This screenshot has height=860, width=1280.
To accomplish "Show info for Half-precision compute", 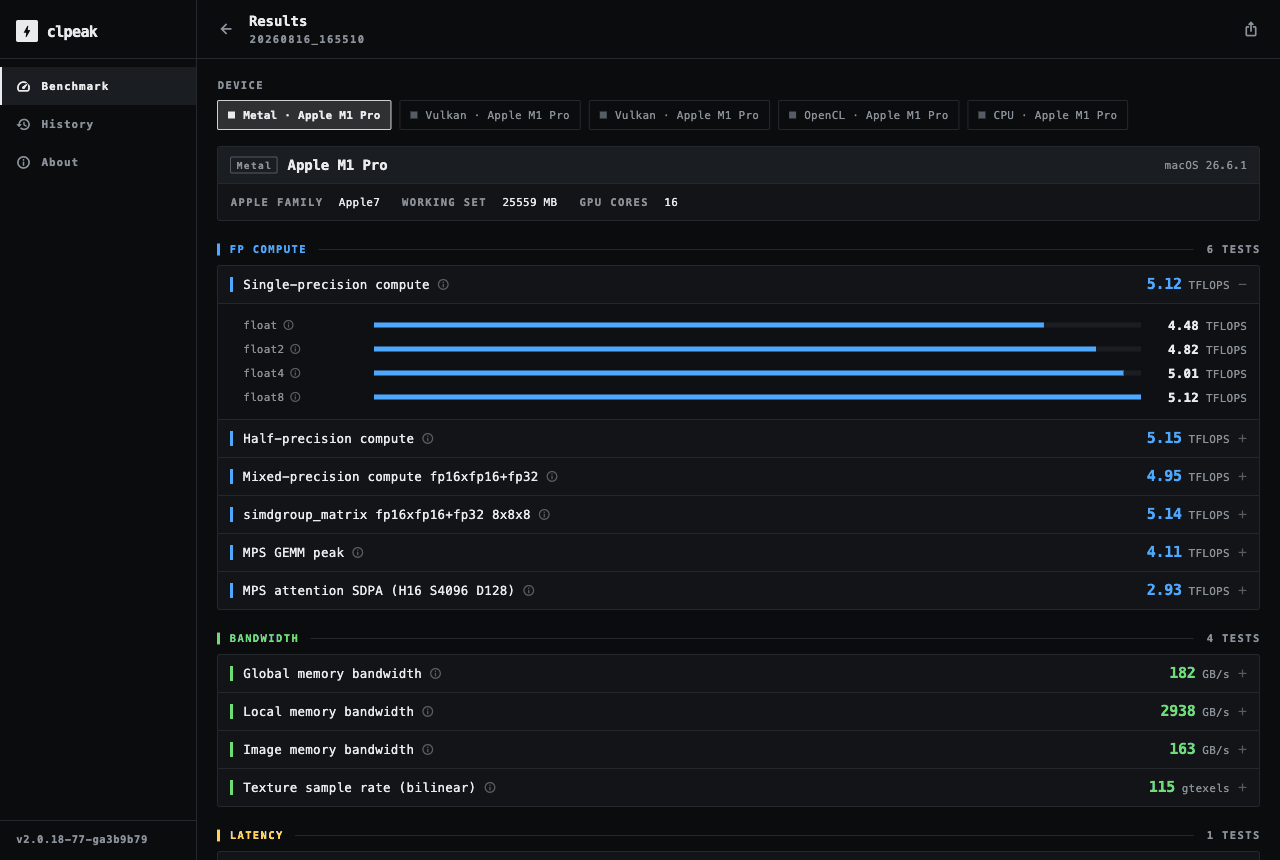I will (428, 439).
